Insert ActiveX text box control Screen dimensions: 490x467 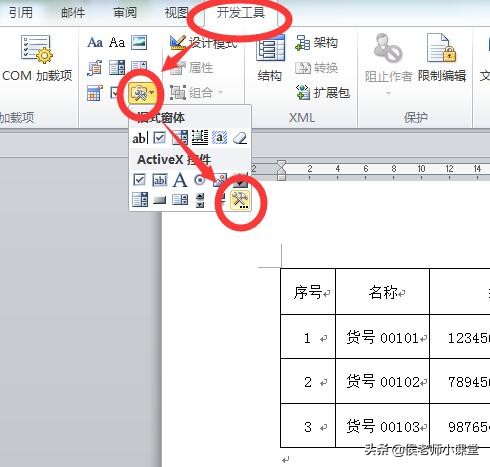[160, 180]
